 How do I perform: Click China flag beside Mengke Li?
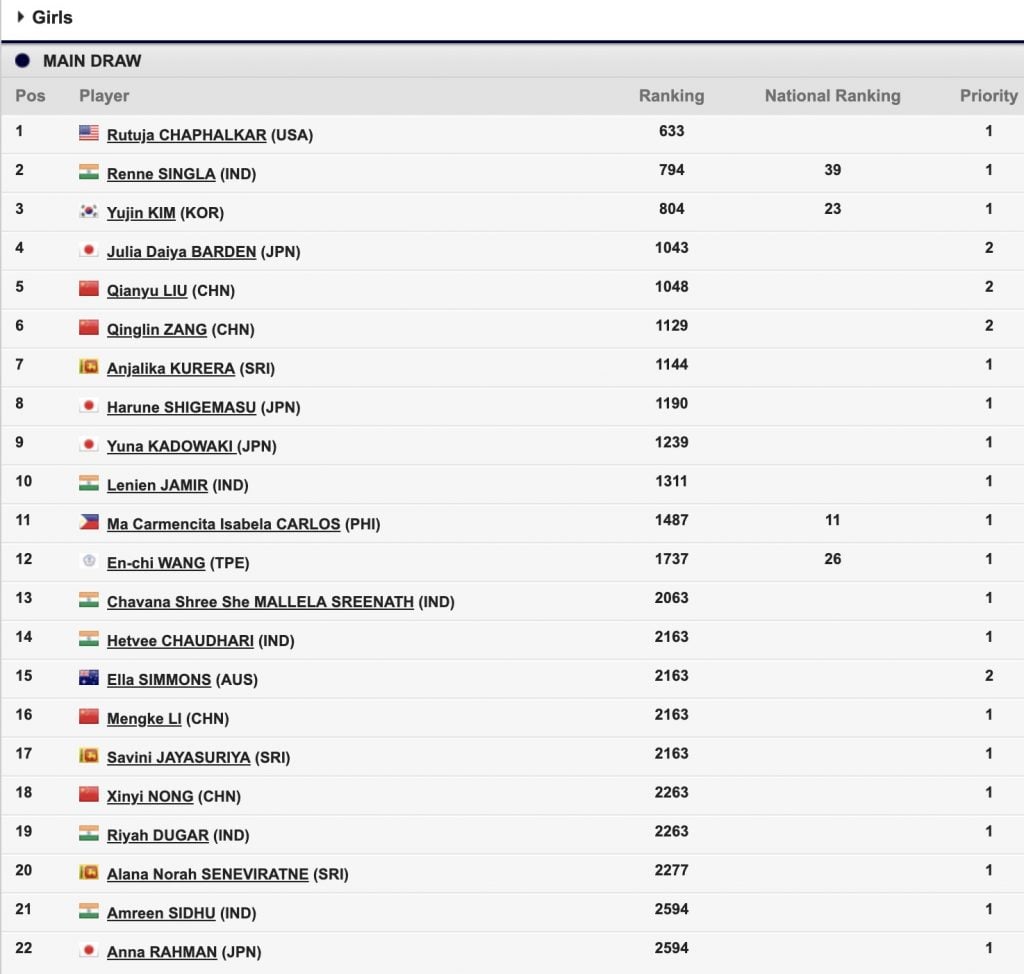tap(89, 717)
